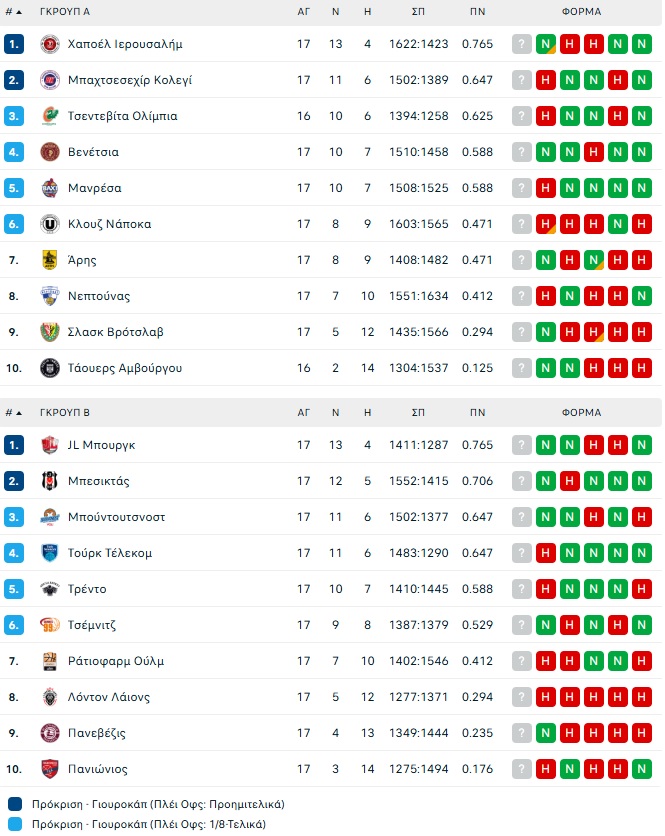Viewport: 665px width, 836px height.
Task: Open the Τουρκ Τέλεκομ team link
Action: [x=110, y=553]
